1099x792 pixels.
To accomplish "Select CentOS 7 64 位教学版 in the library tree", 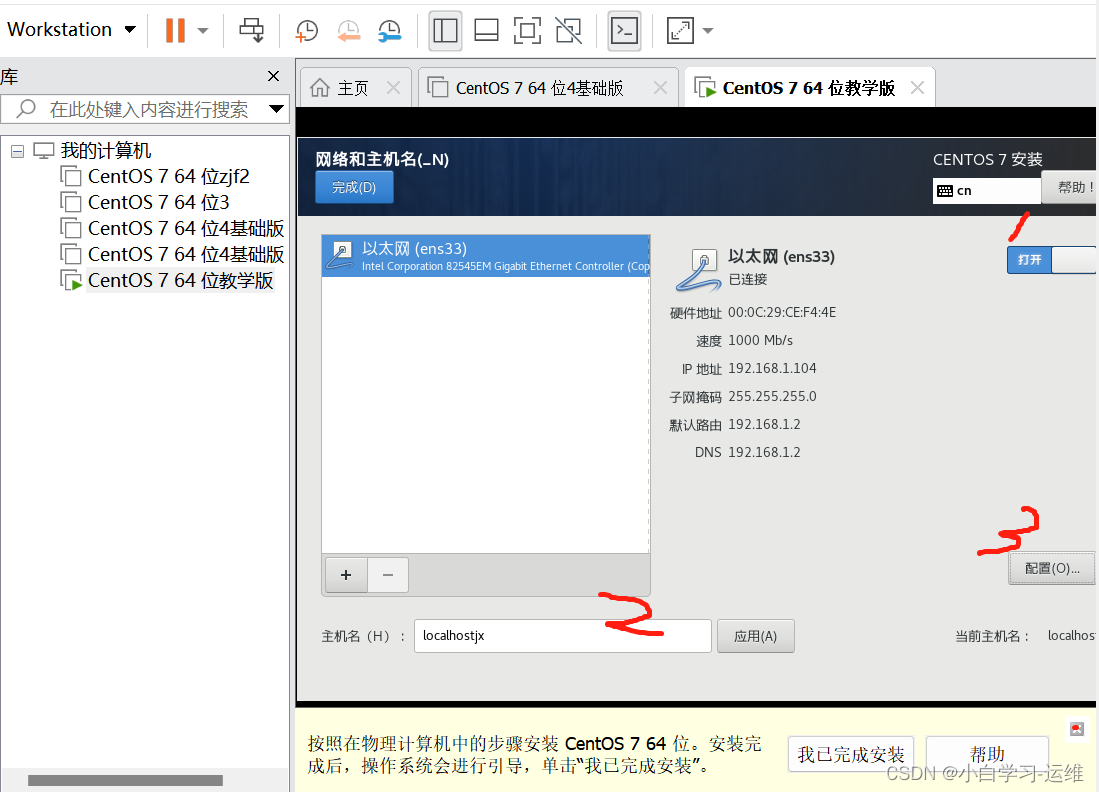I will [x=180, y=280].
